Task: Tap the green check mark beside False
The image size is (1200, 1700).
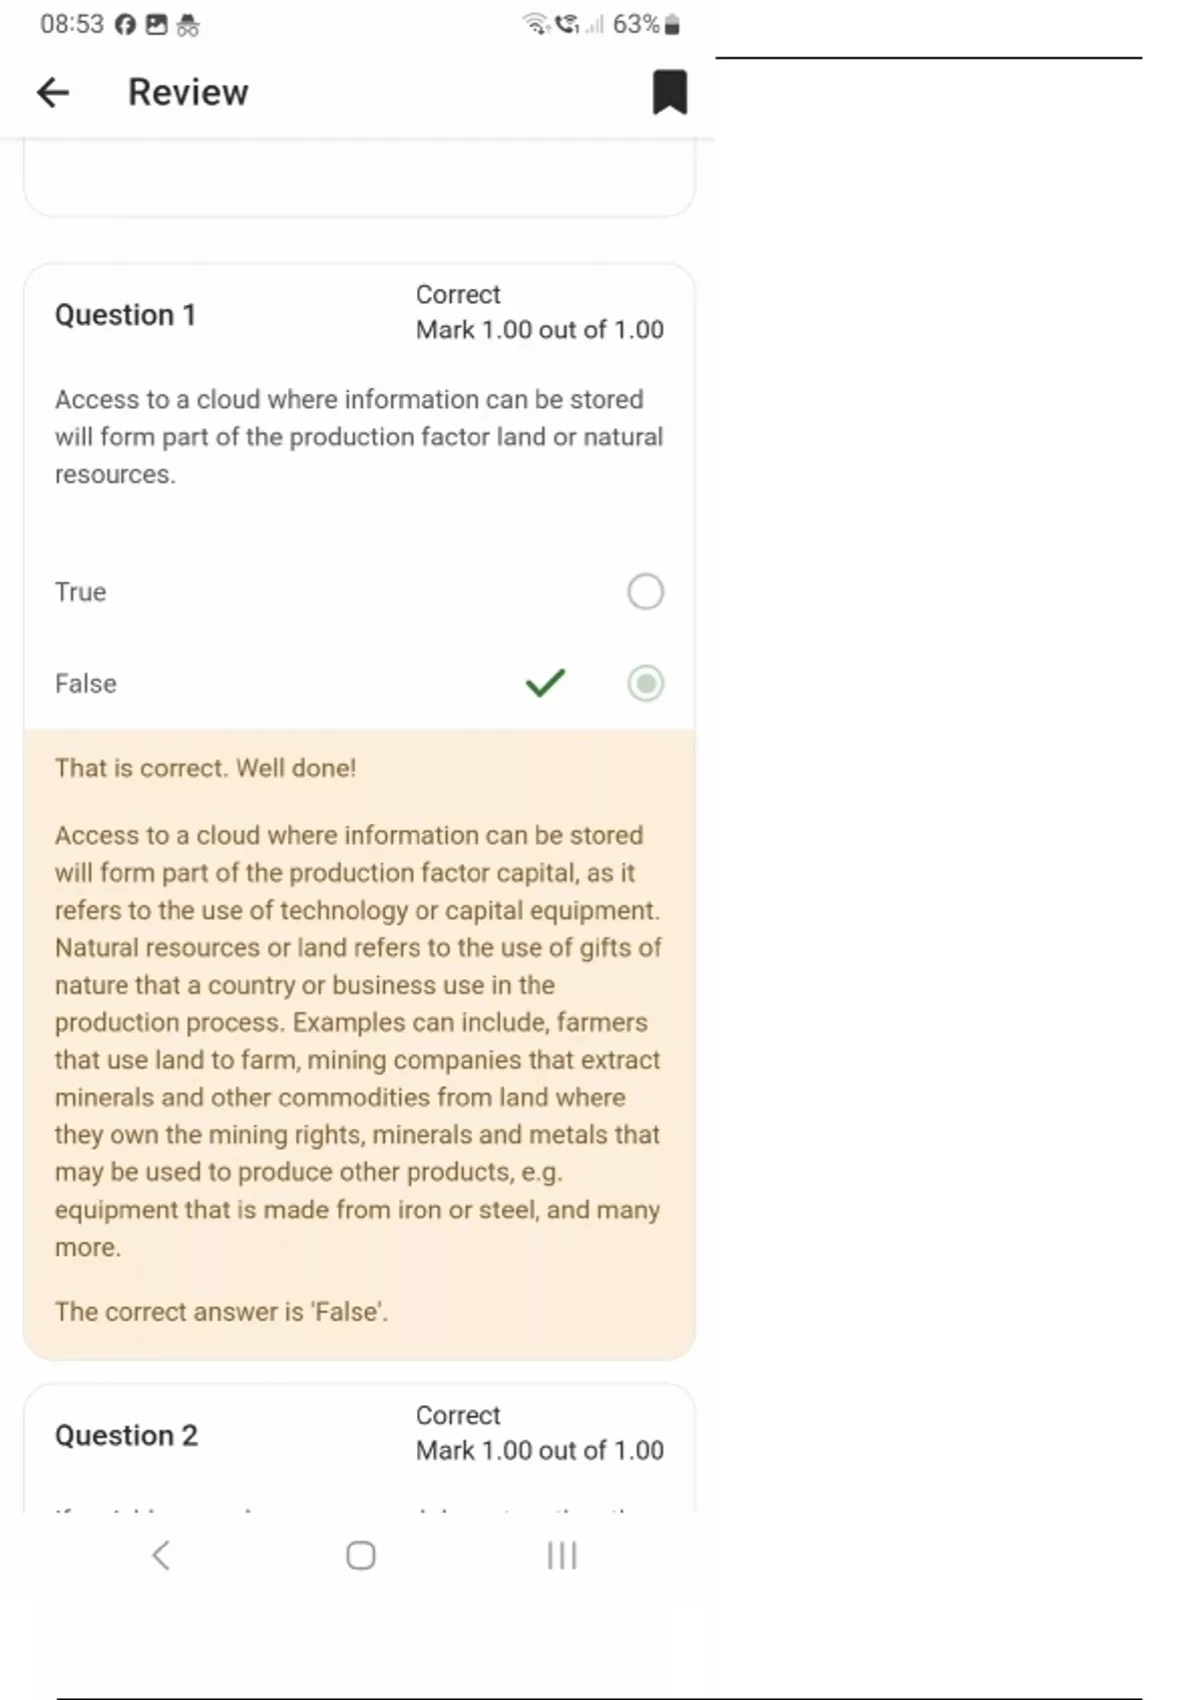Action: pos(545,683)
